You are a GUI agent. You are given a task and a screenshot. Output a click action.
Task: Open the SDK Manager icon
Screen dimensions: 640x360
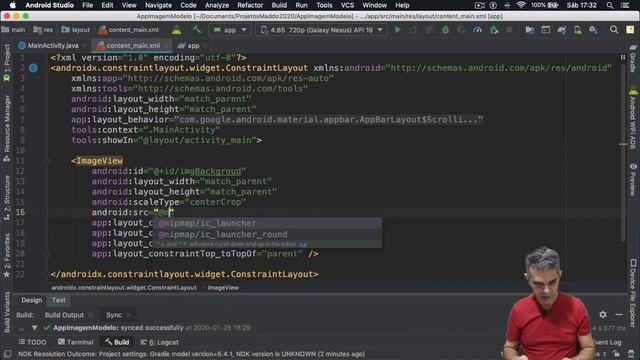point(593,30)
